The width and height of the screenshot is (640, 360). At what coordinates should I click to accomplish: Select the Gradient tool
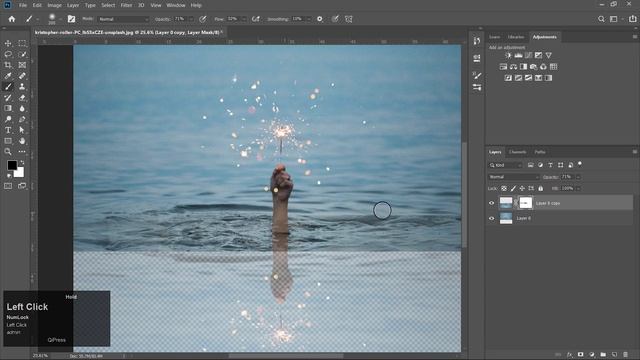(x=8, y=108)
